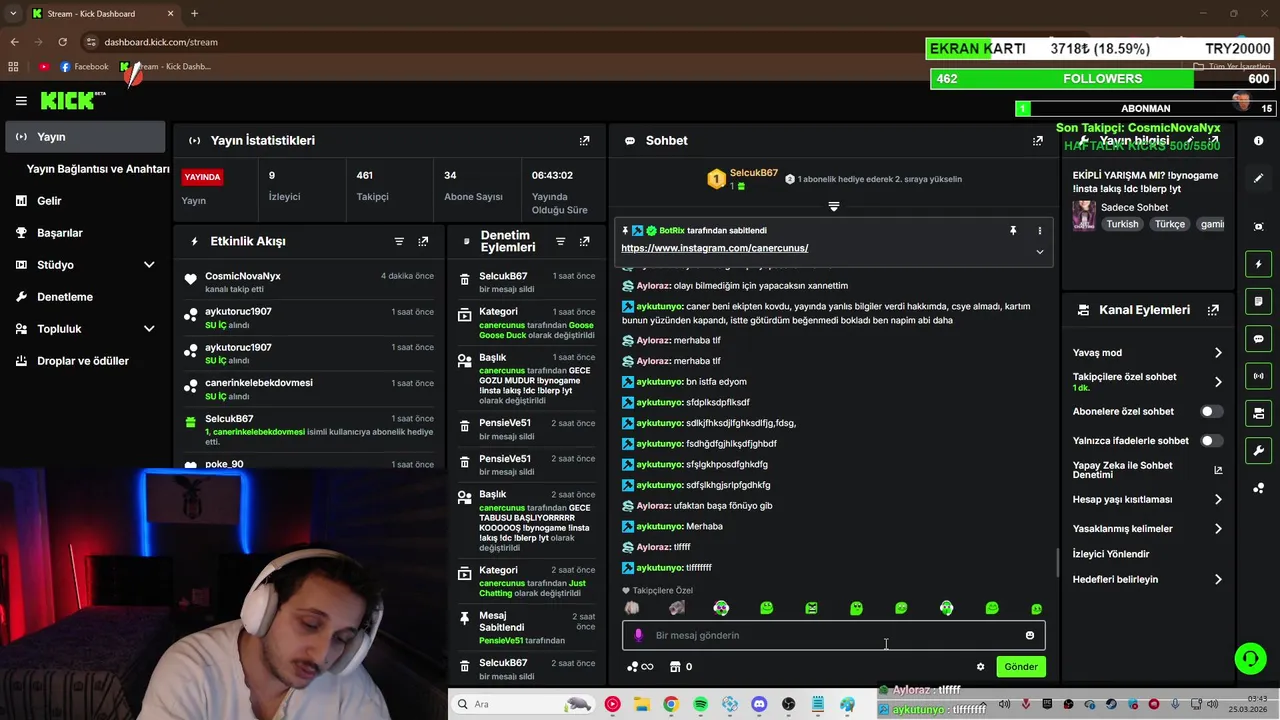Open OBS Studio from the Windows taskbar
This screenshot has height=720, width=1280.
789,704
